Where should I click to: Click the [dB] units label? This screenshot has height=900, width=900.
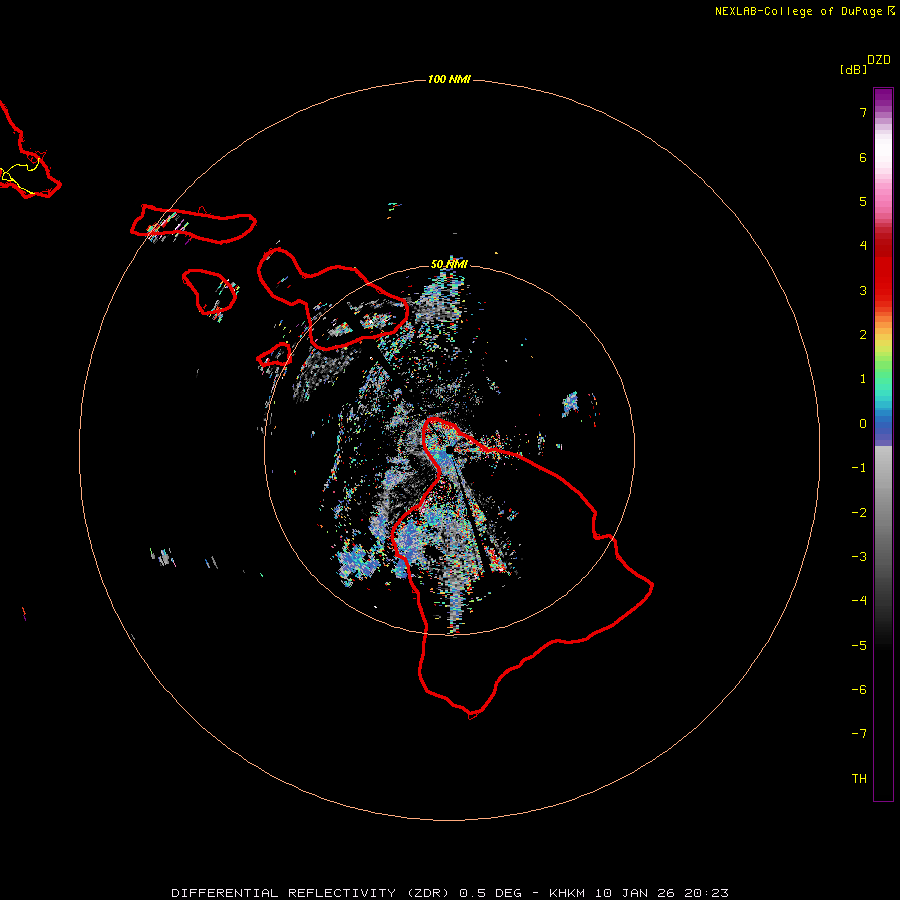tap(853, 69)
